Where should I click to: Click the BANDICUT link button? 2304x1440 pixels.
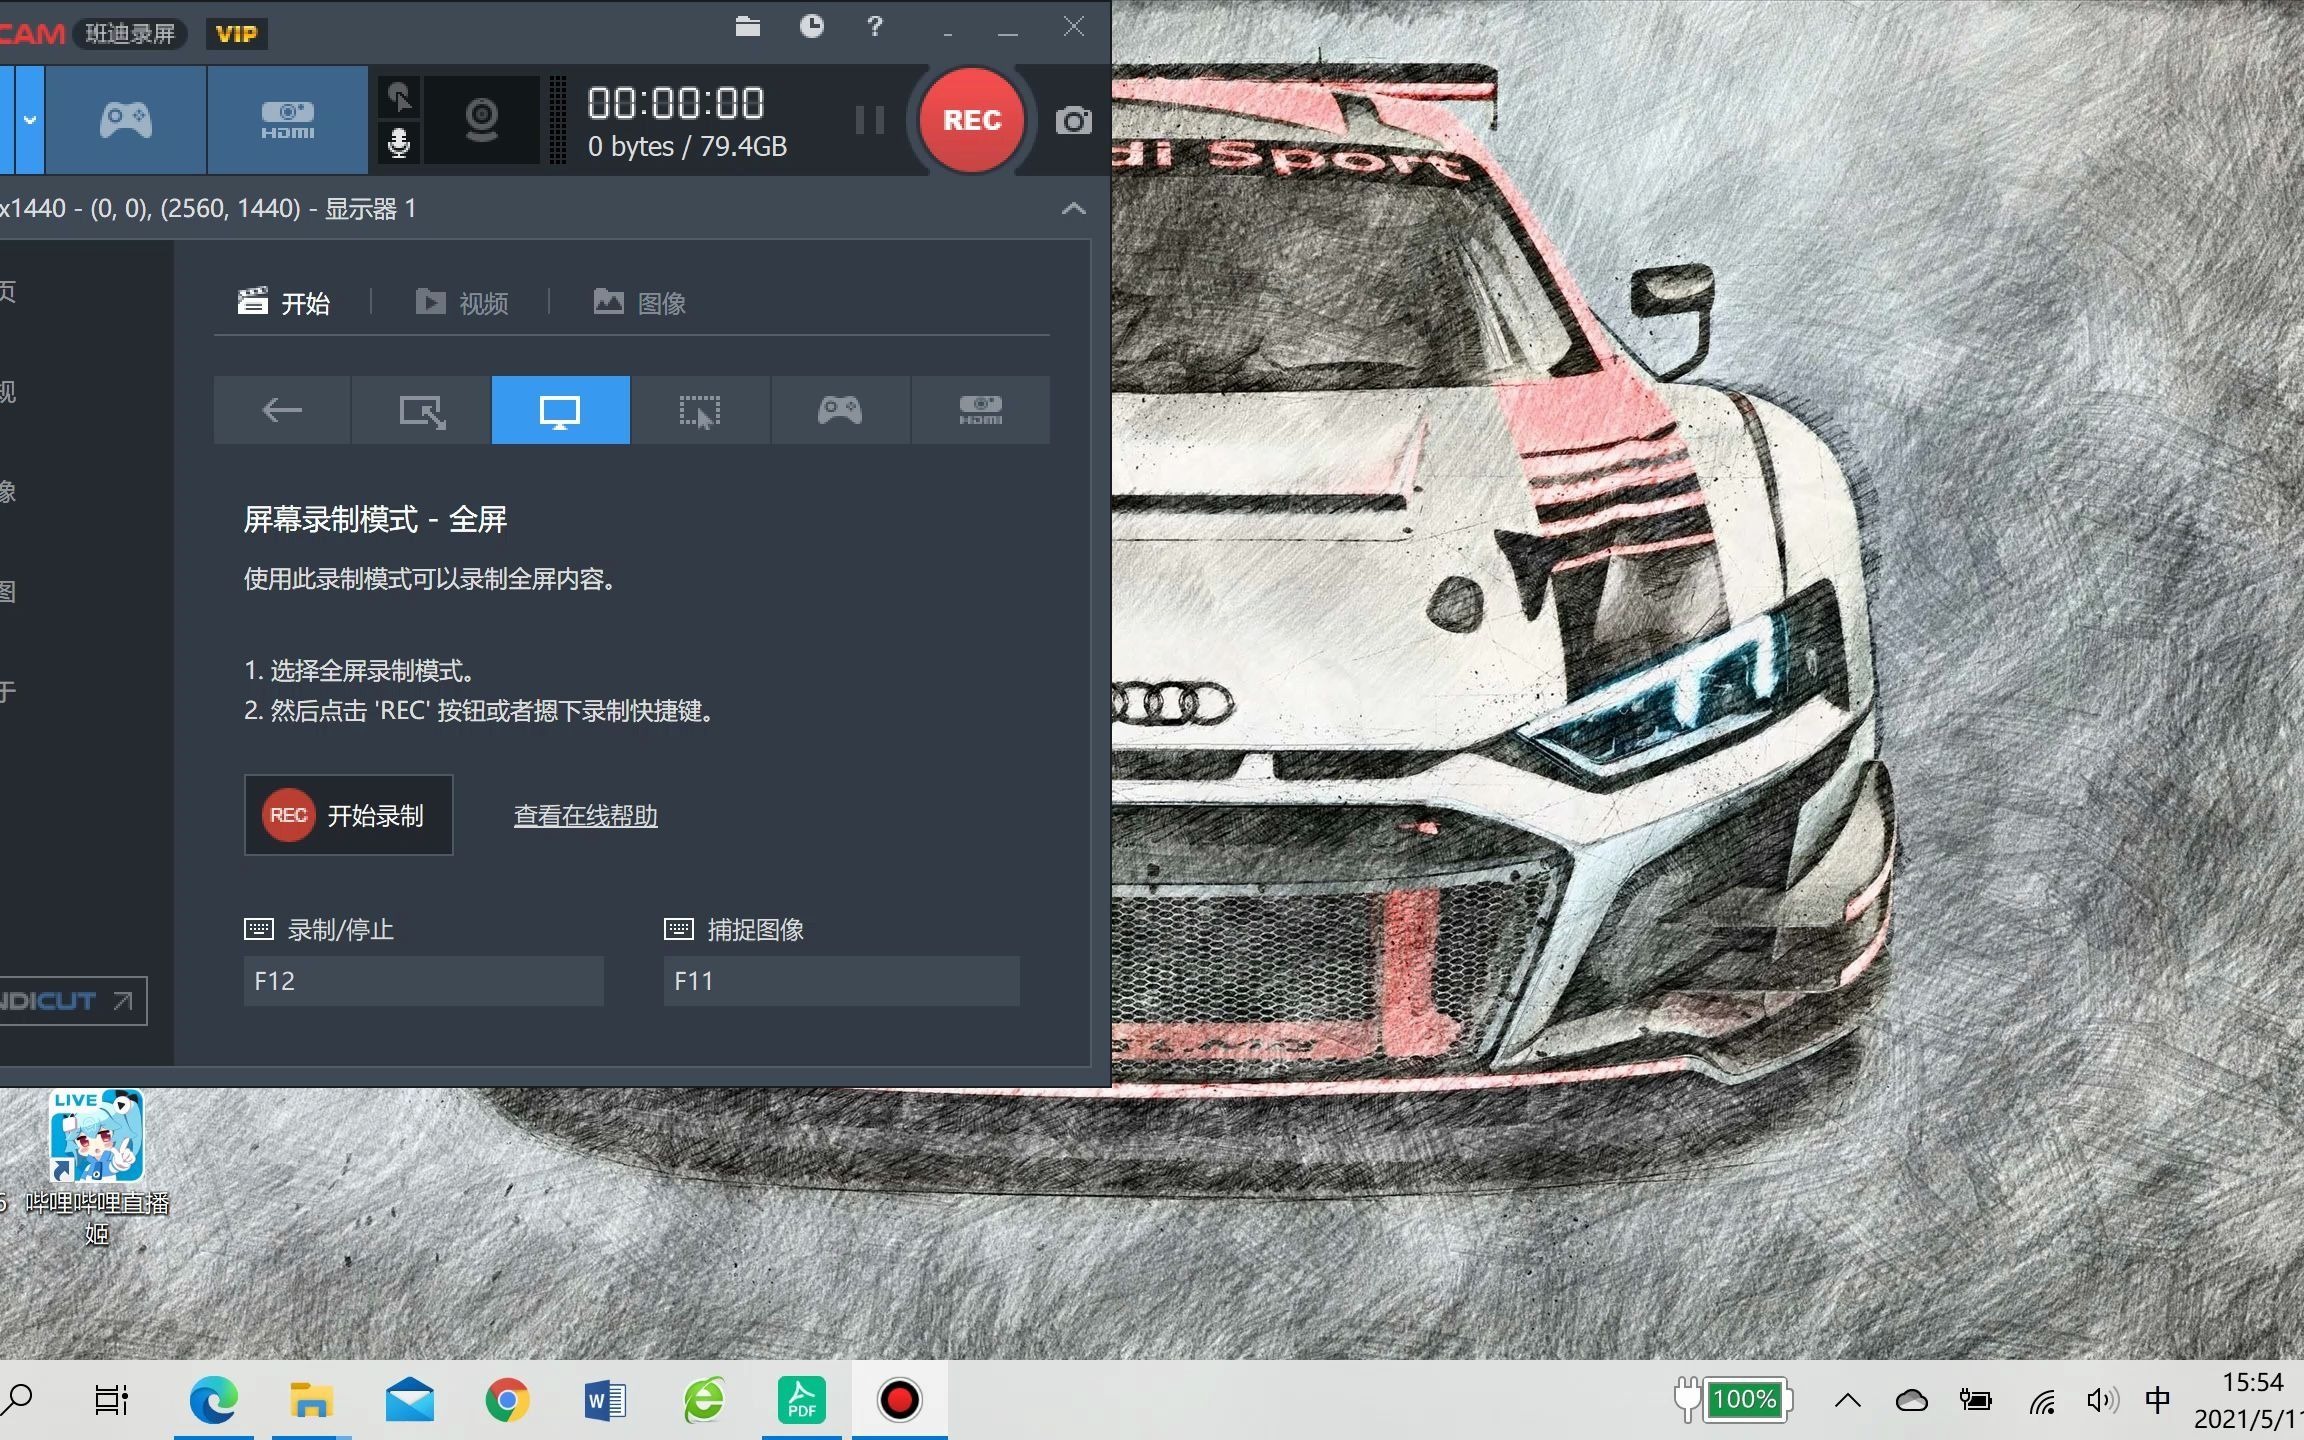[72, 1001]
